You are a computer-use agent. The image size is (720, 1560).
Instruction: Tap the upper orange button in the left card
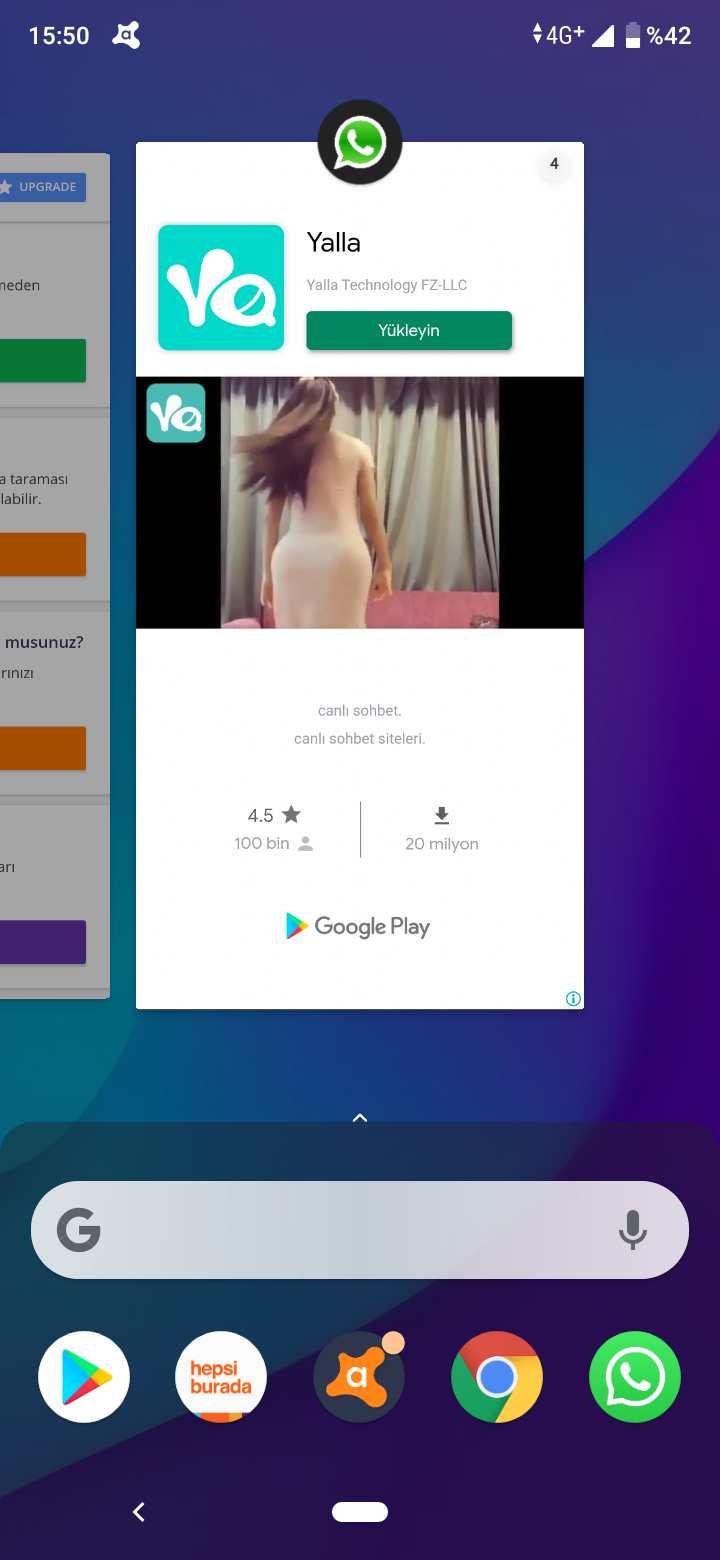[x=42, y=554]
